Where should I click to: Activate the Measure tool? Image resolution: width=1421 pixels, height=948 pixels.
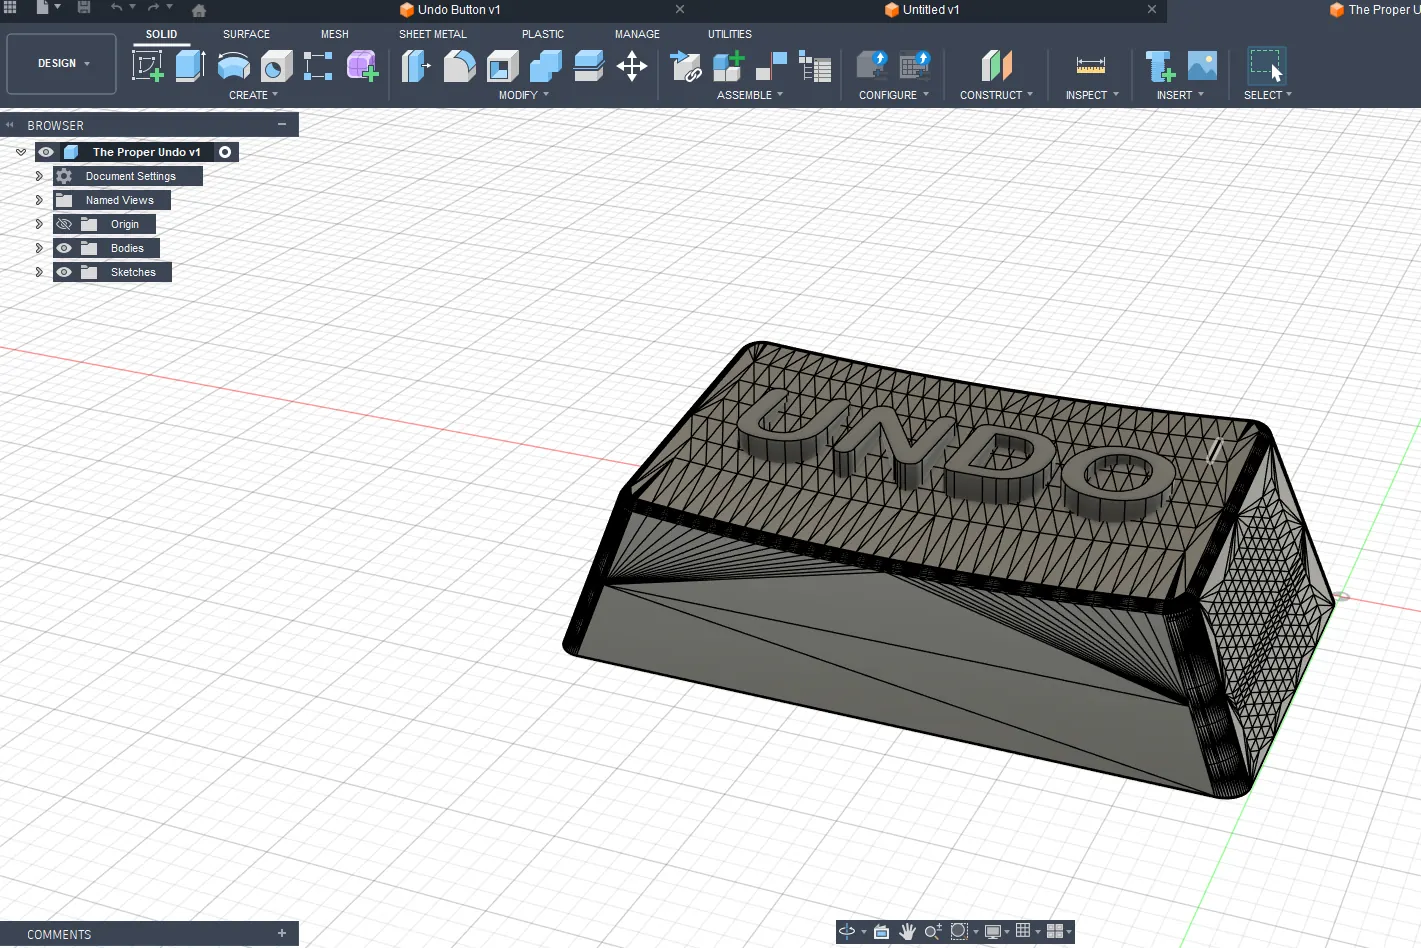1091,66
